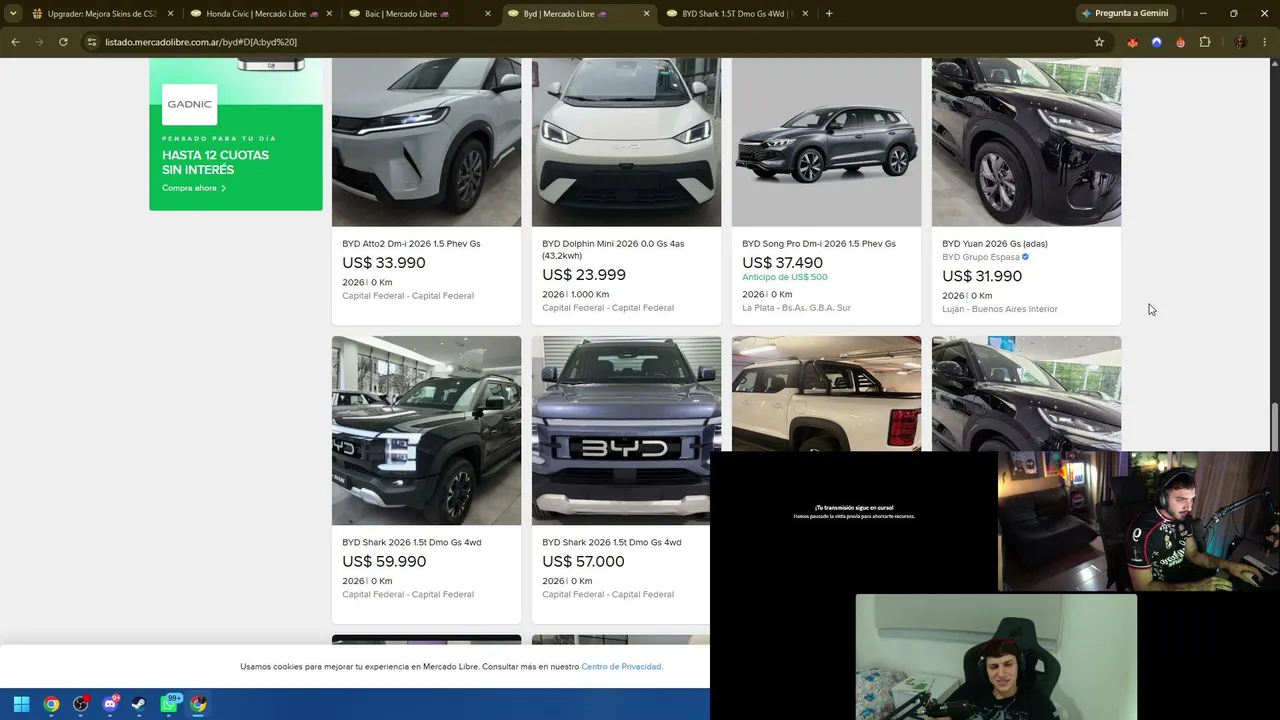Close the BYD Shark 1.5T tab
Viewport: 1280px width, 720px height.
point(805,14)
